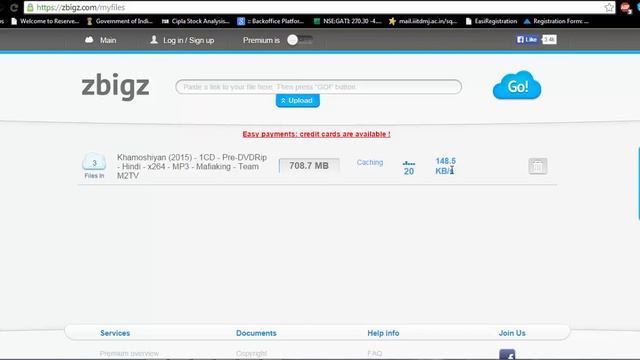Click the peers count 20 indicator
640x360 pixels.
(x=409, y=168)
